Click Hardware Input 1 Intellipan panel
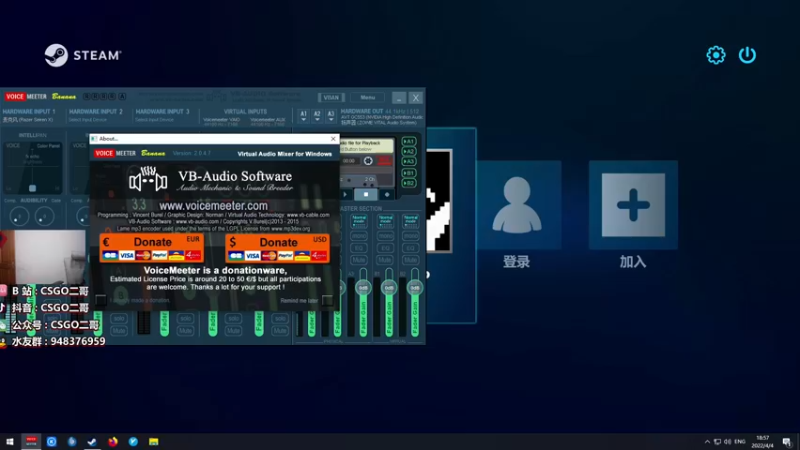This screenshot has height=450, width=800. [x=33, y=167]
